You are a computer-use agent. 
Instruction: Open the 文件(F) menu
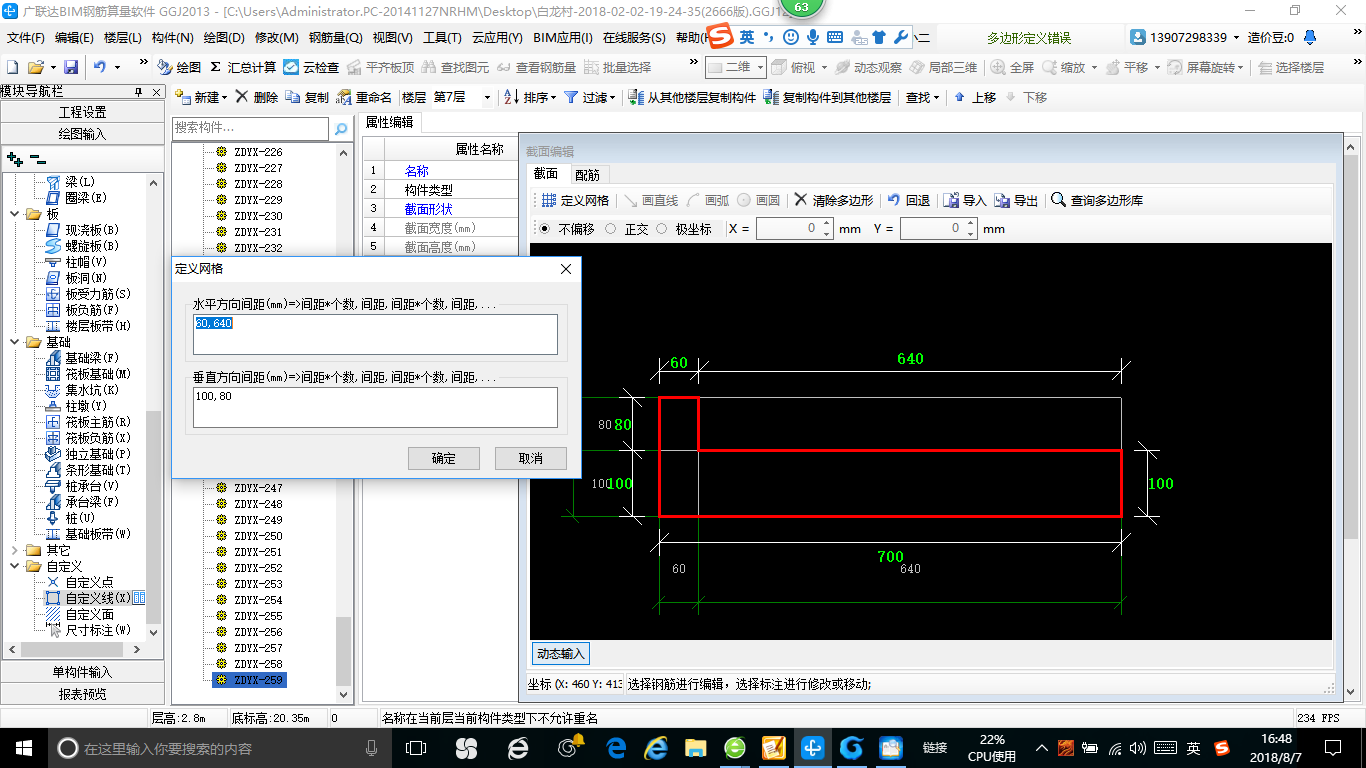[x=26, y=38]
